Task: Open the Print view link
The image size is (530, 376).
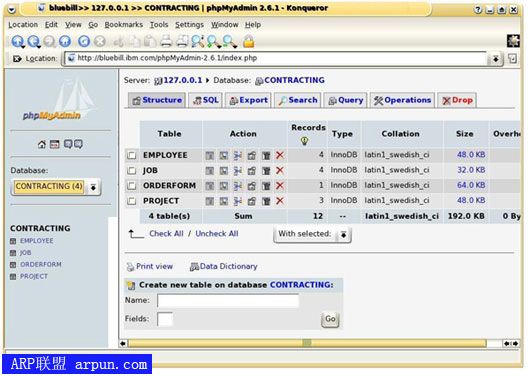Action: (x=150, y=266)
